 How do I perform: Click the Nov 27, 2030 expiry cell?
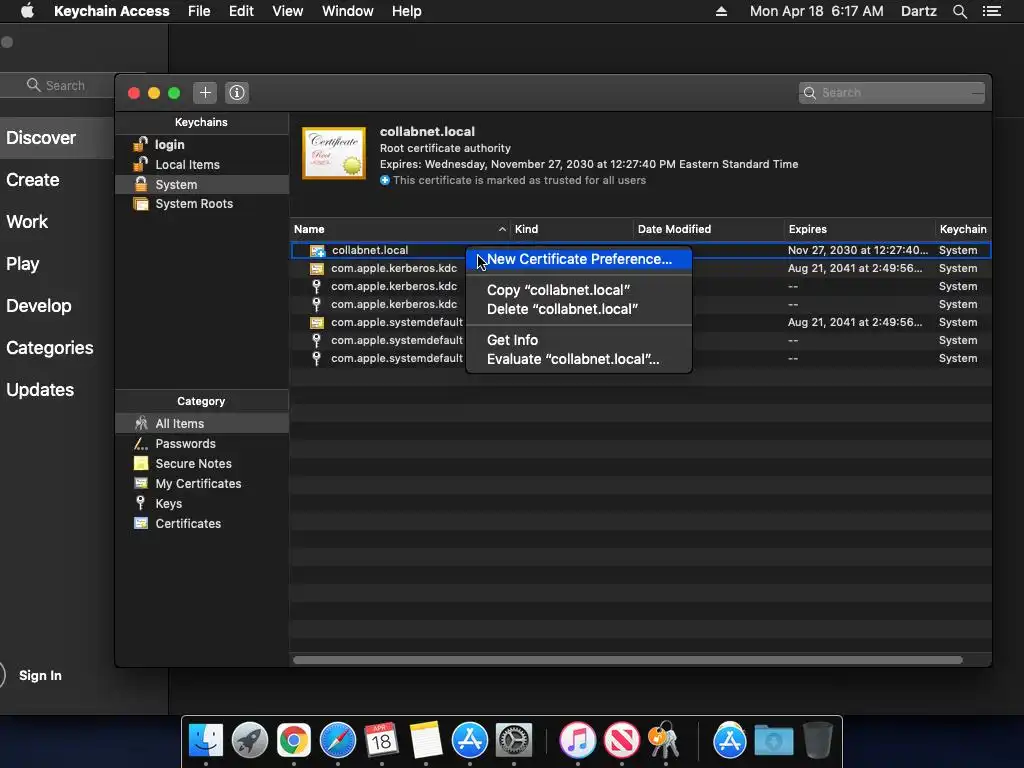(x=857, y=250)
